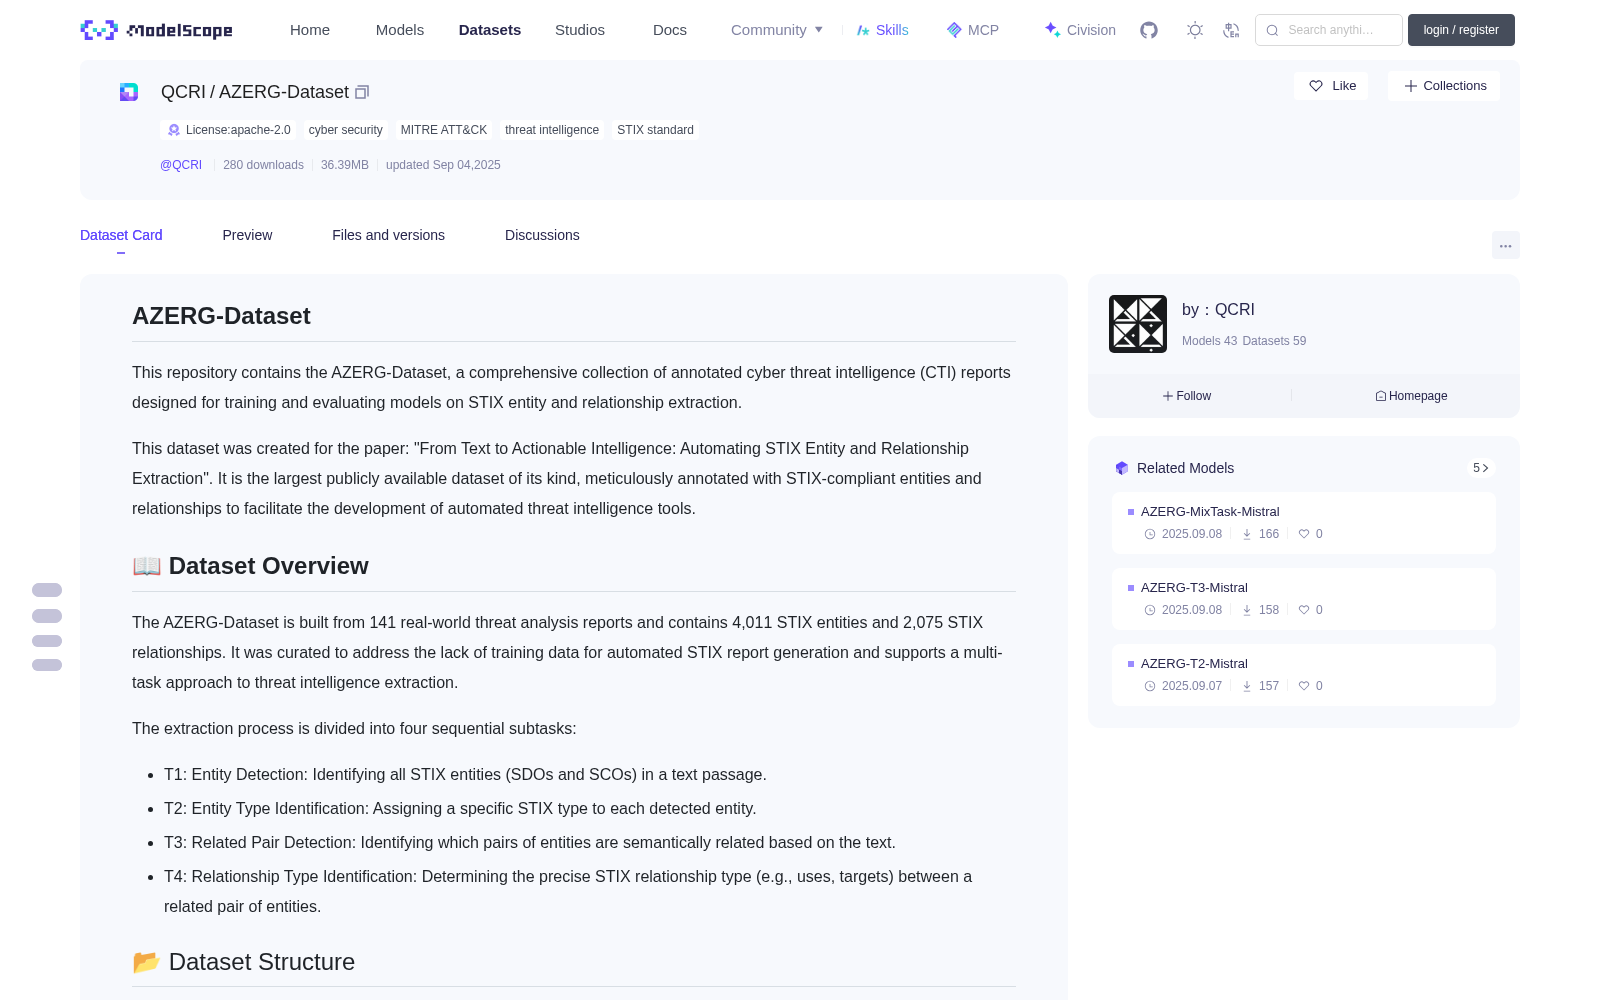This screenshot has height=1000, width=1600.
Task: Click the threat intelligence tag
Action: pyautogui.click(x=552, y=130)
